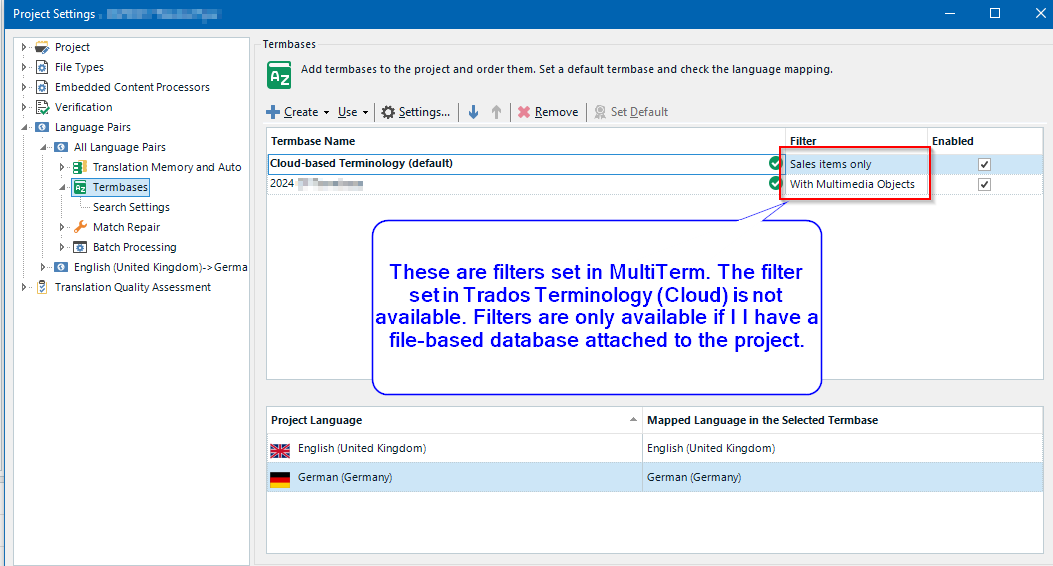This screenshot has width=1053, height=566.
Task: Open the Use dropdown arrow
Action: tap(365, 113)
